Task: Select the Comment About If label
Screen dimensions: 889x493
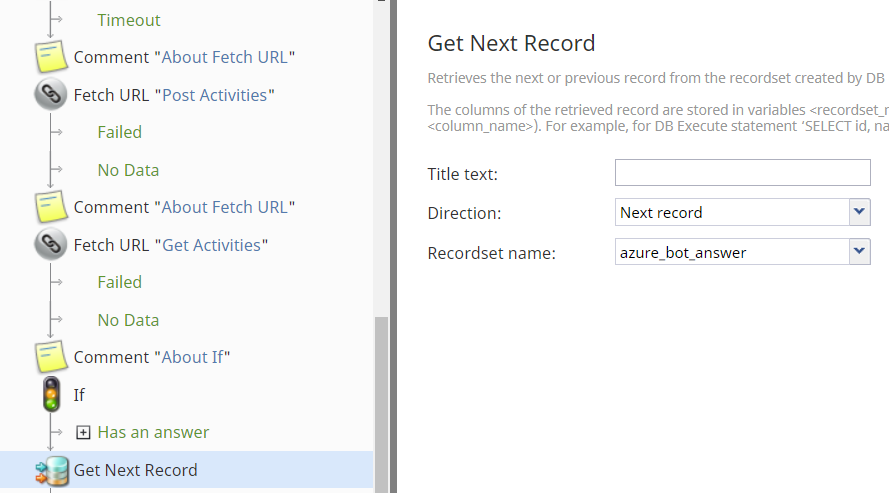Action: pos(152,357)
